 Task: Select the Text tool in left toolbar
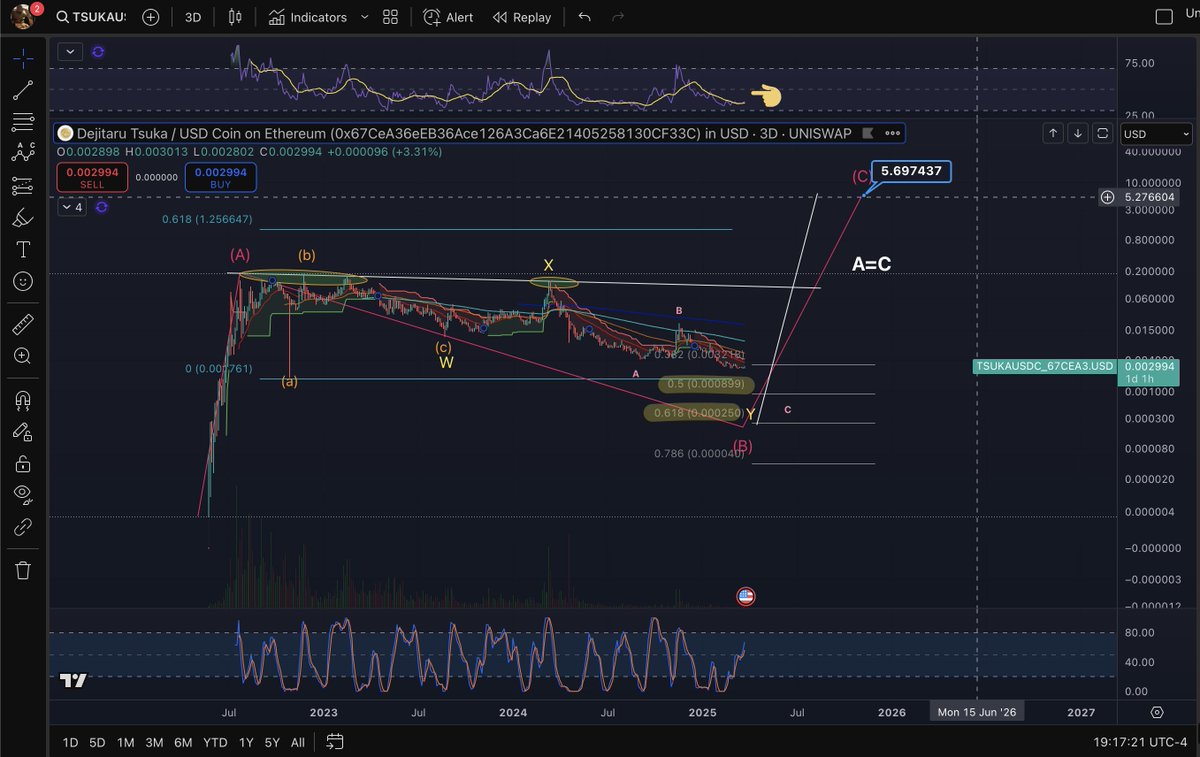pos(23,249)
